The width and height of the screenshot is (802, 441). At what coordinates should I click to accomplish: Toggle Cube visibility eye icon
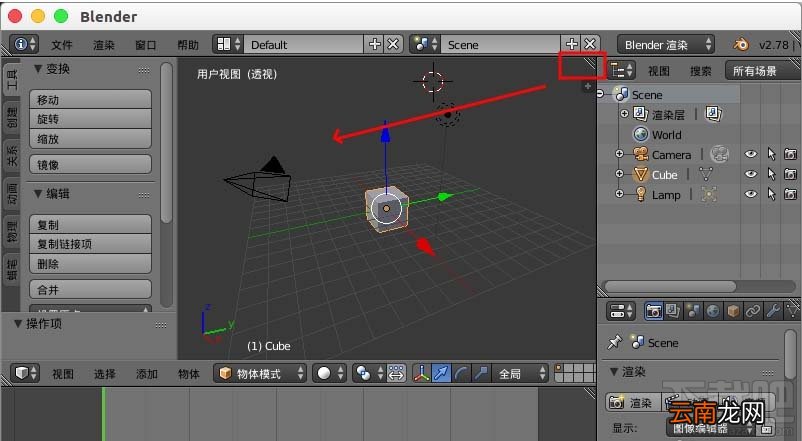tap(750, 174)
